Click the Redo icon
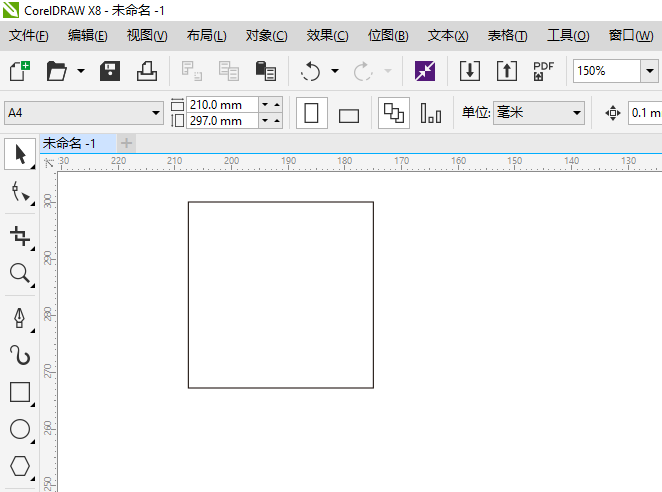This screenshot has width=662, height=492. click(x=363, y=71)
